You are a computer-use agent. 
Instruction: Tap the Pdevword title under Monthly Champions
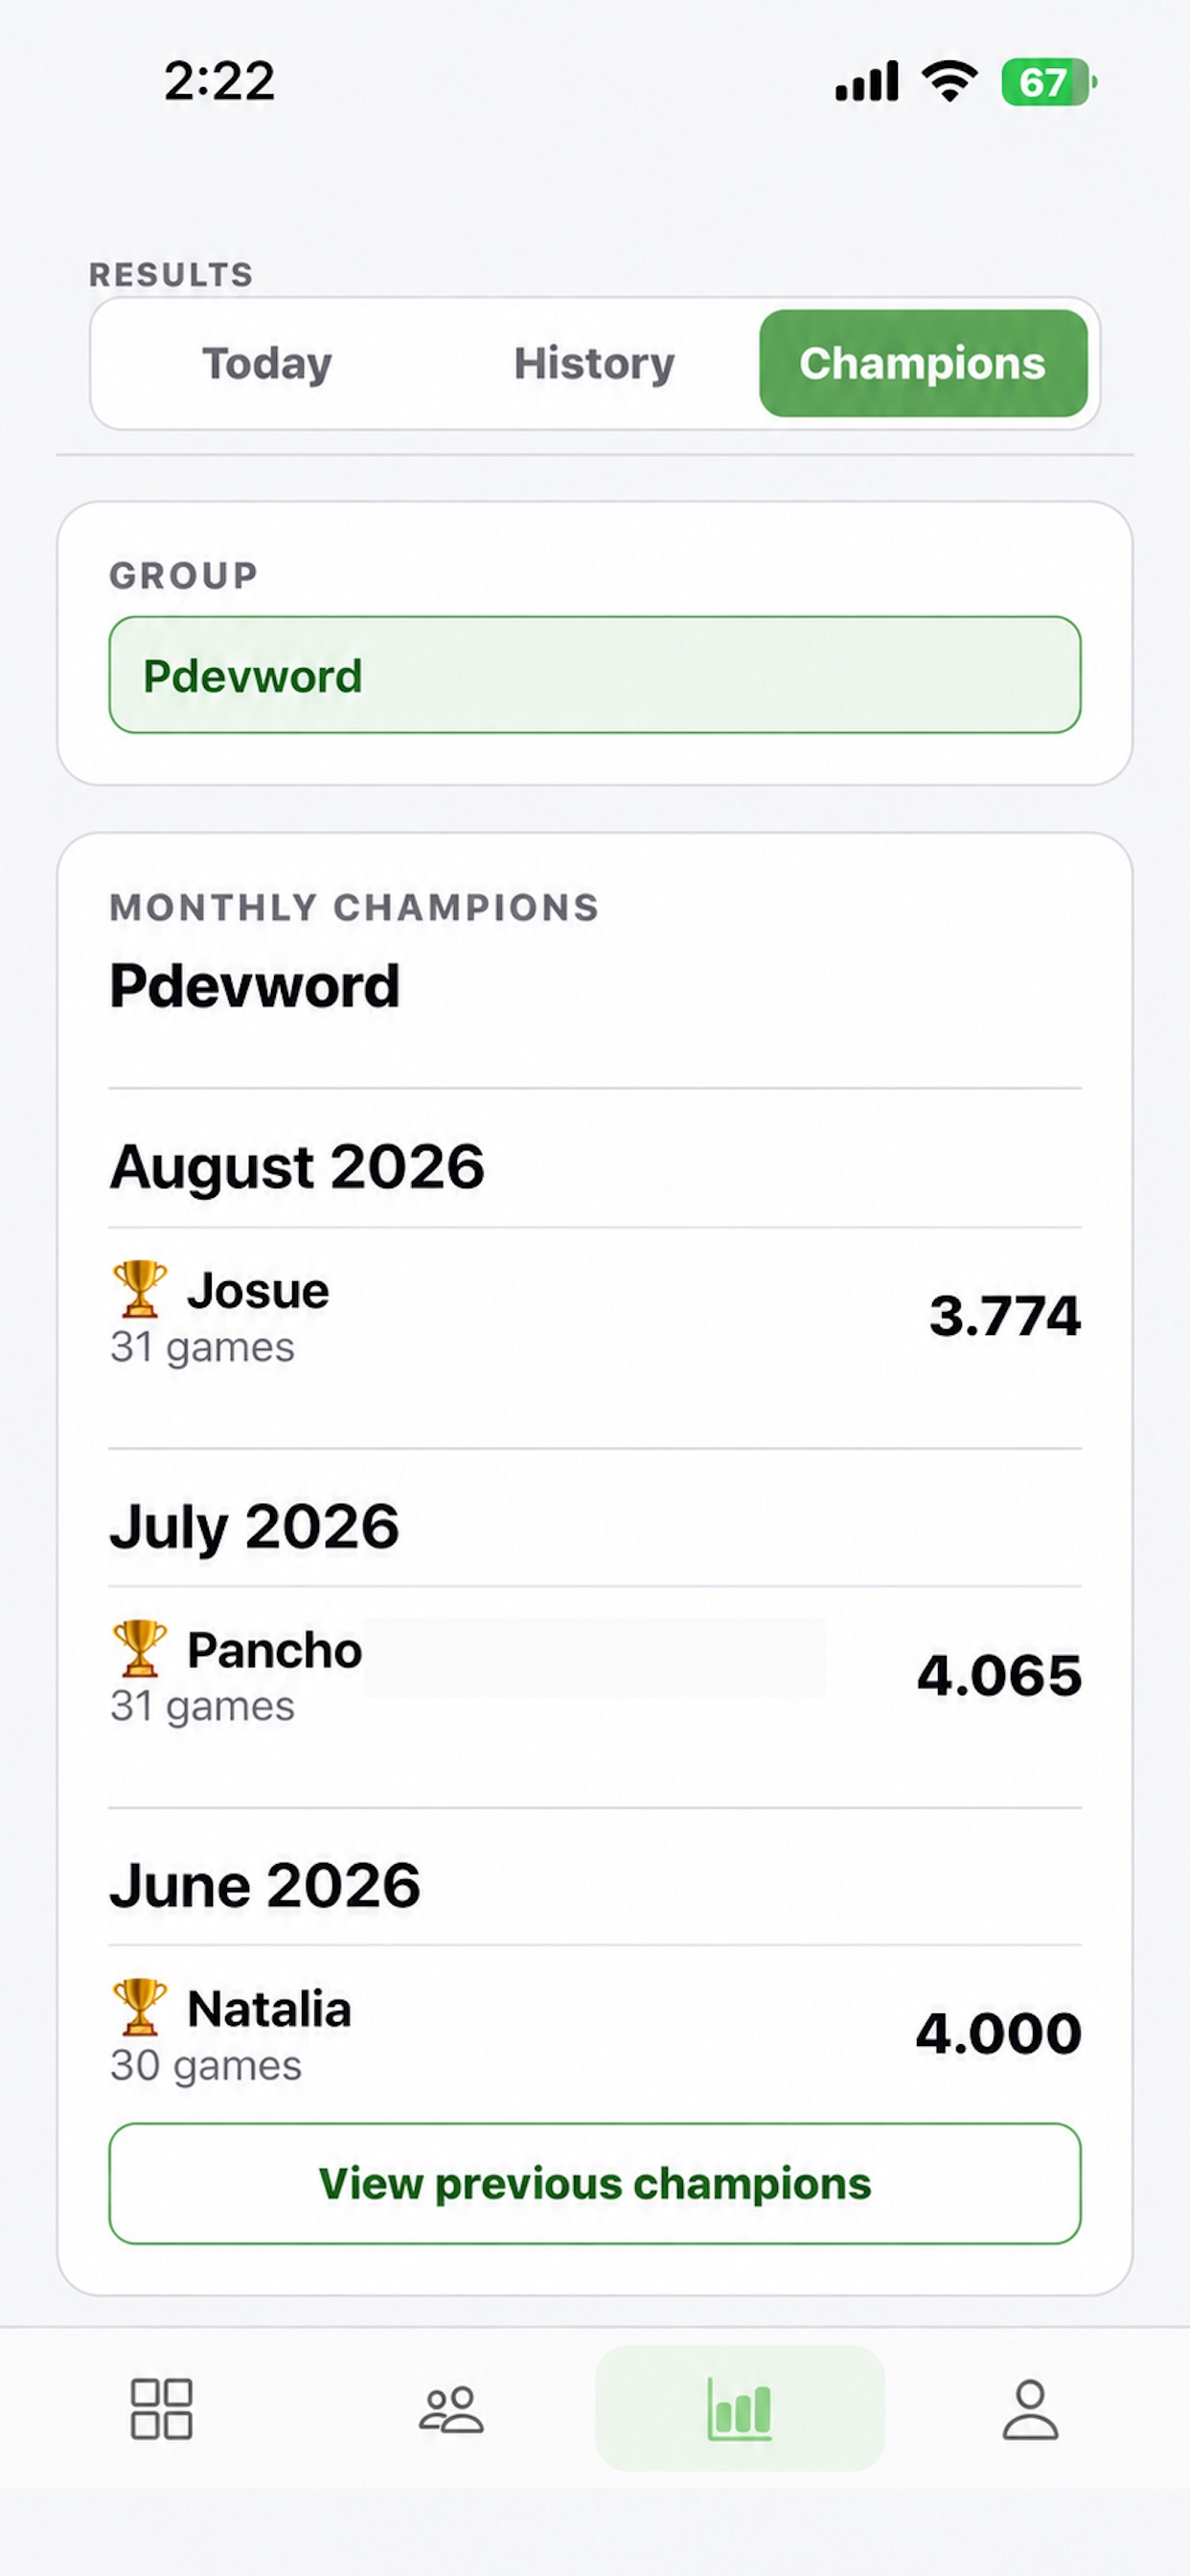coord(254,986)
